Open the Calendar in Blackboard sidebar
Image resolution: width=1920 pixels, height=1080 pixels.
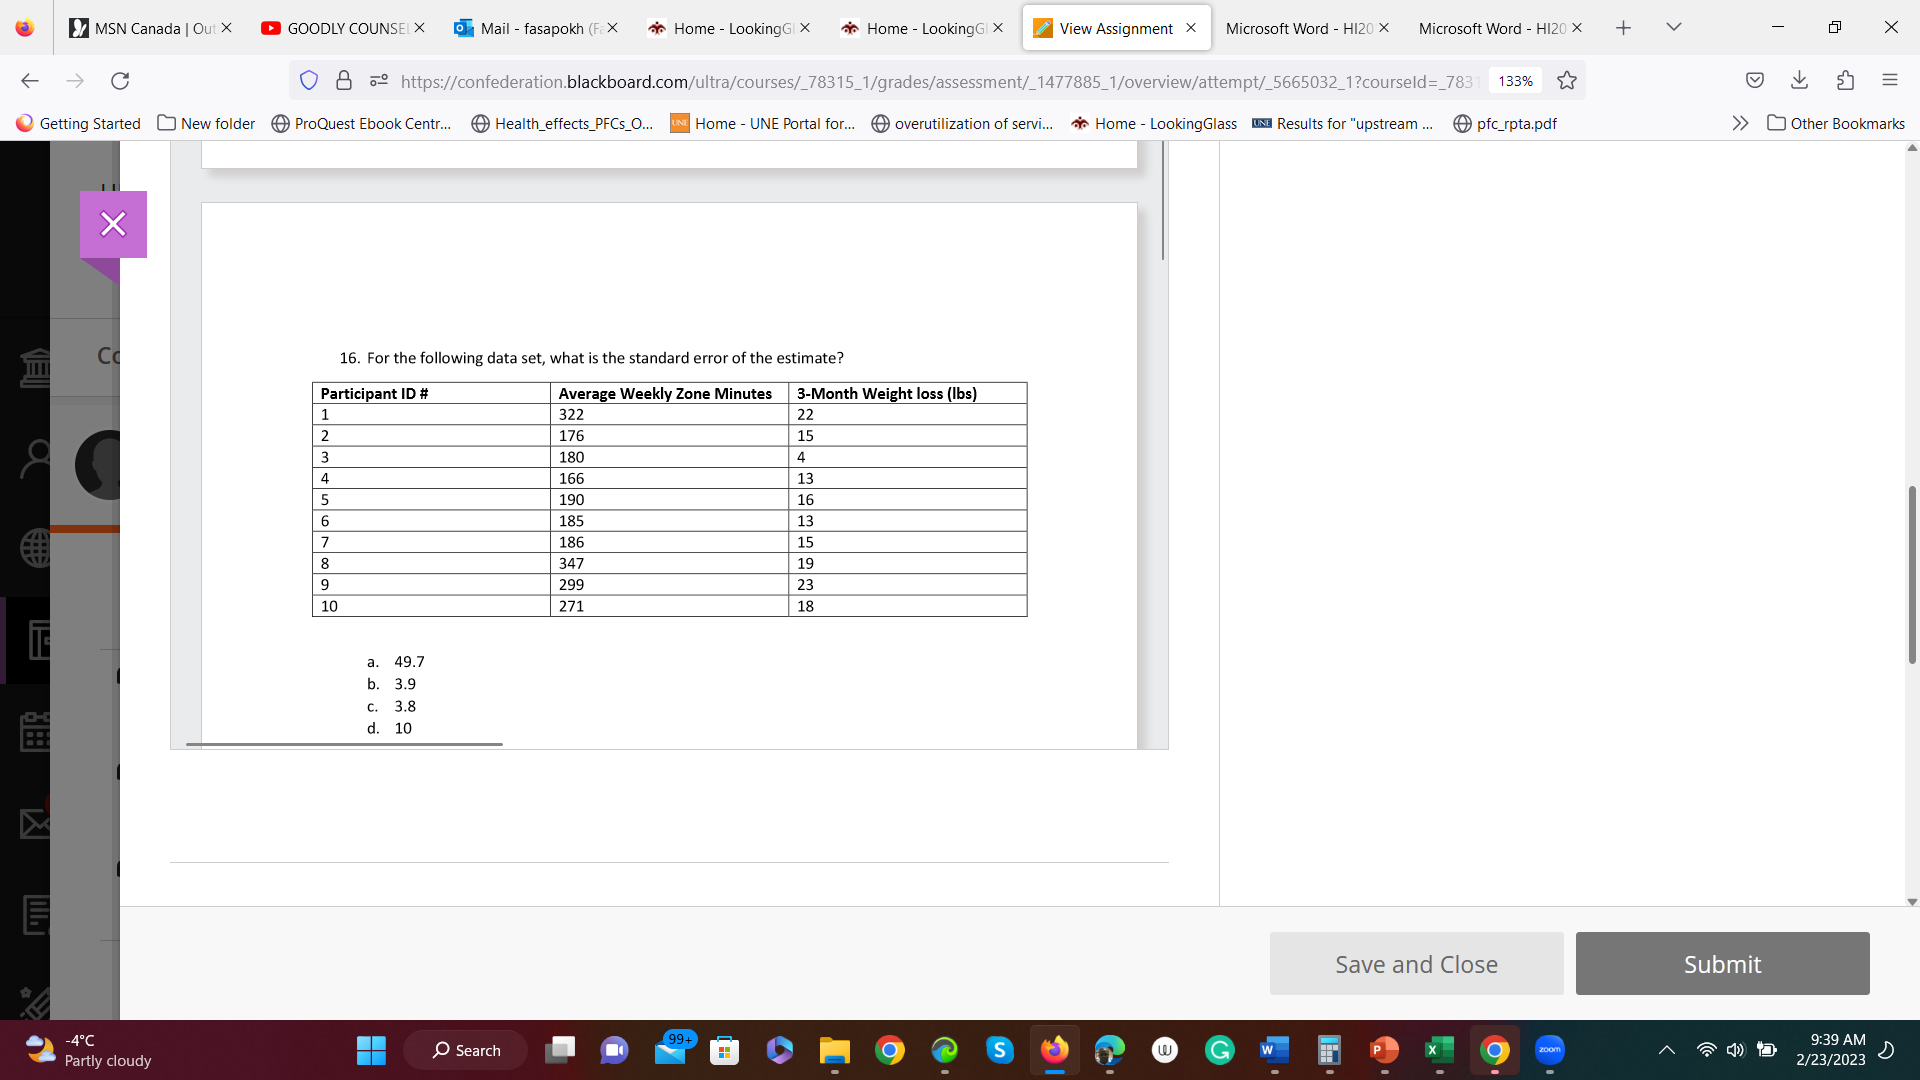tap(35, 733)
